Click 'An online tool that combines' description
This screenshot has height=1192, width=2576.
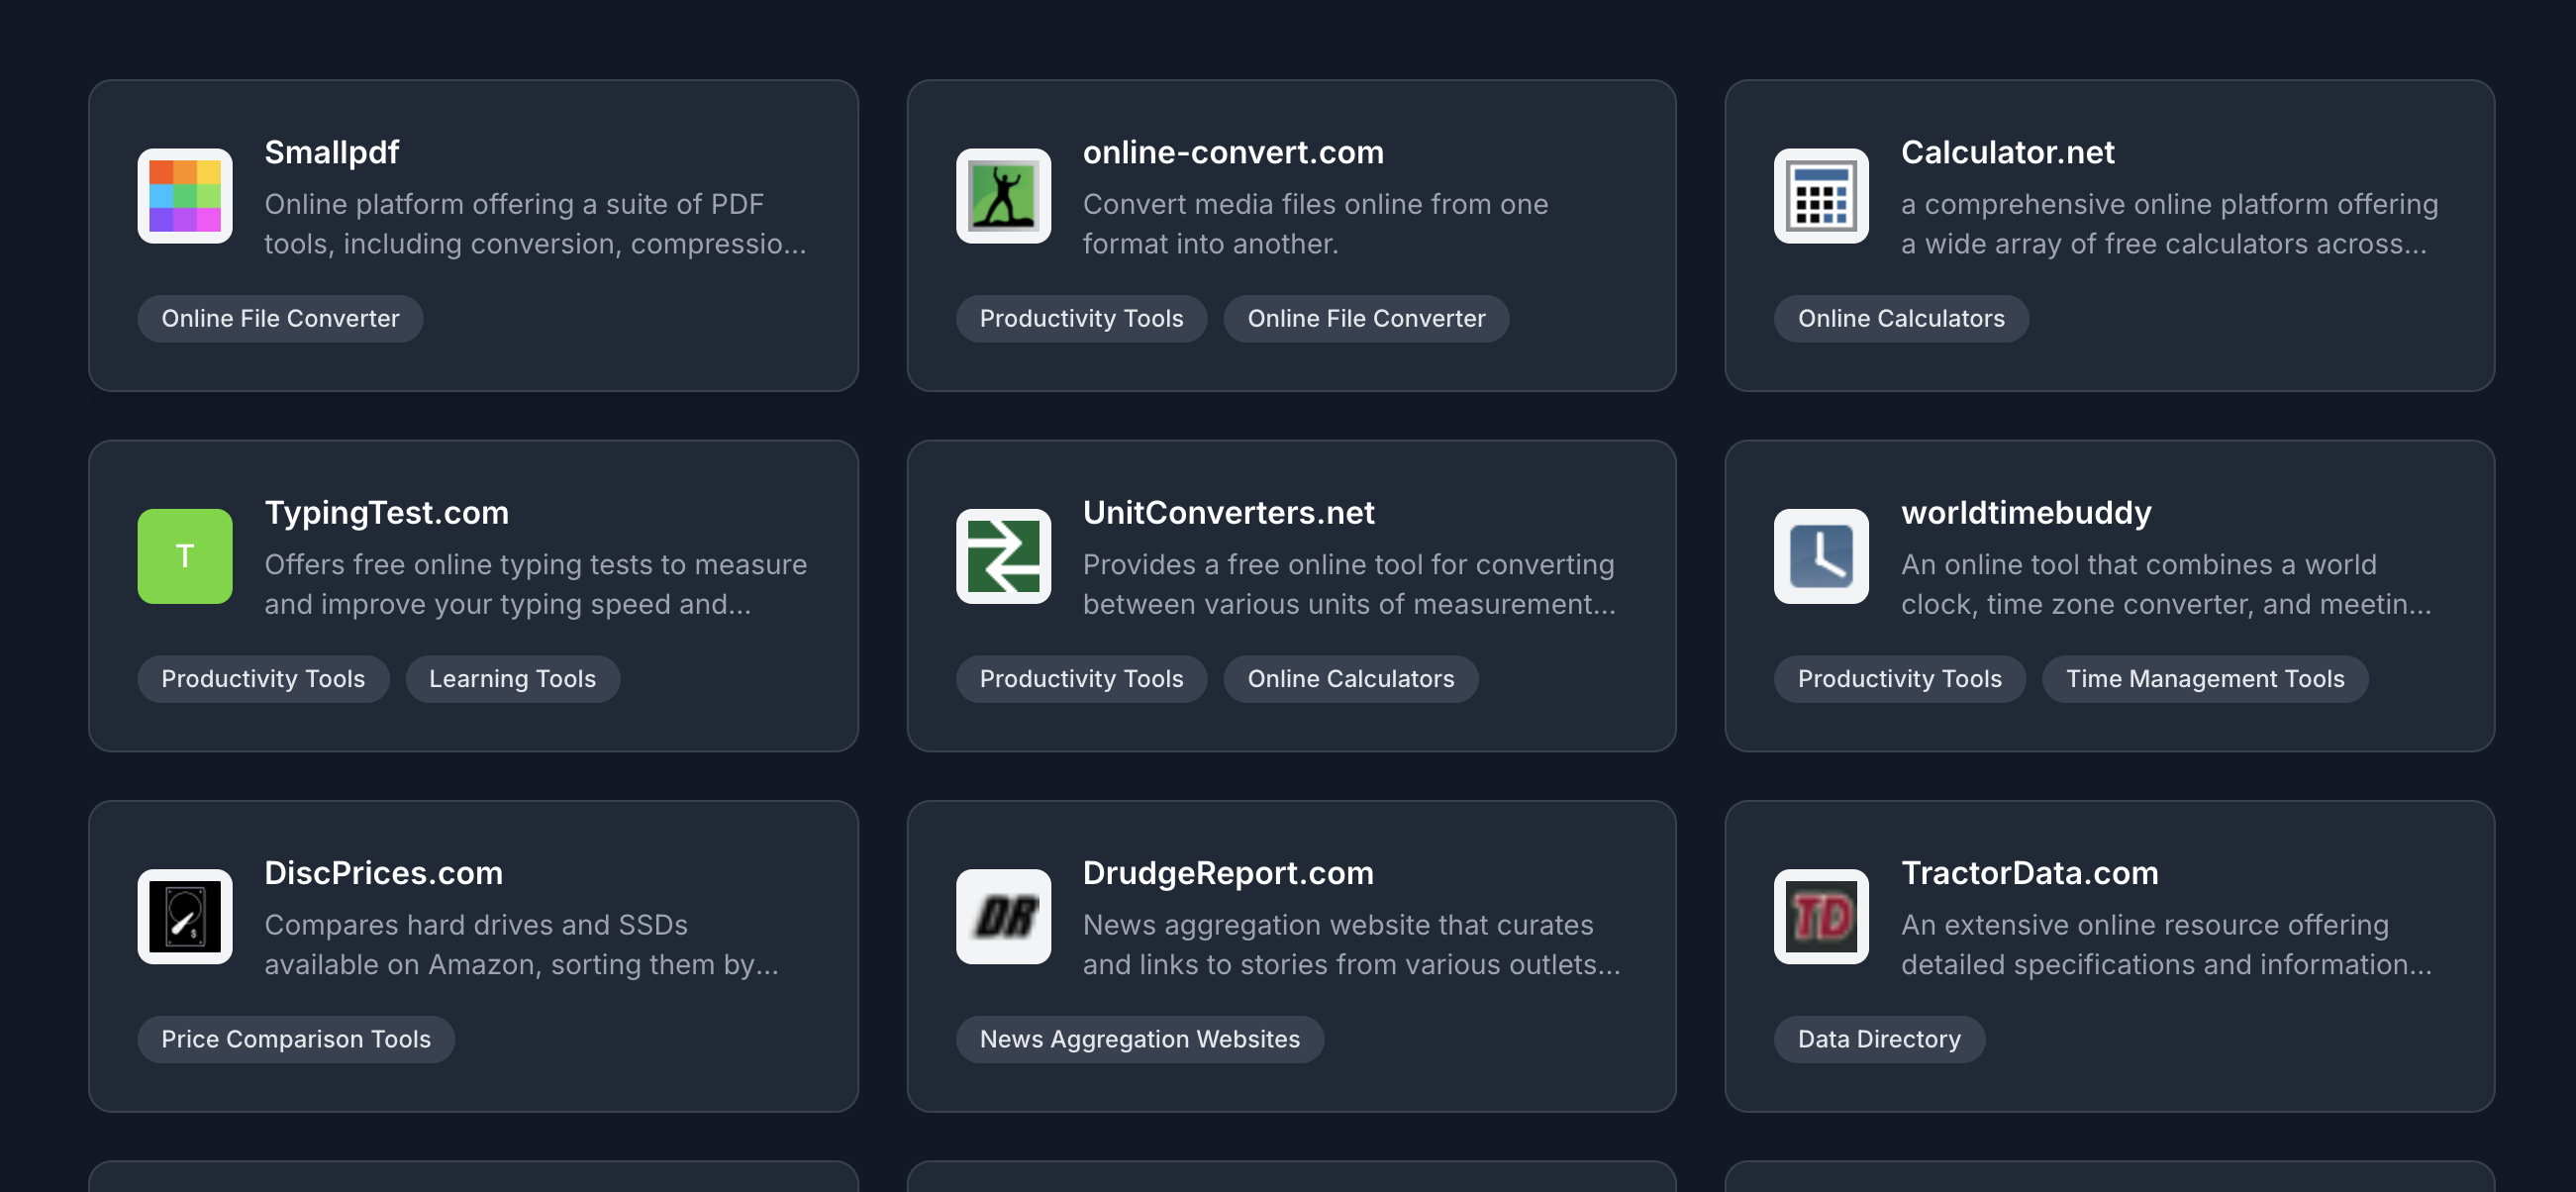(x=2166, y=584)
